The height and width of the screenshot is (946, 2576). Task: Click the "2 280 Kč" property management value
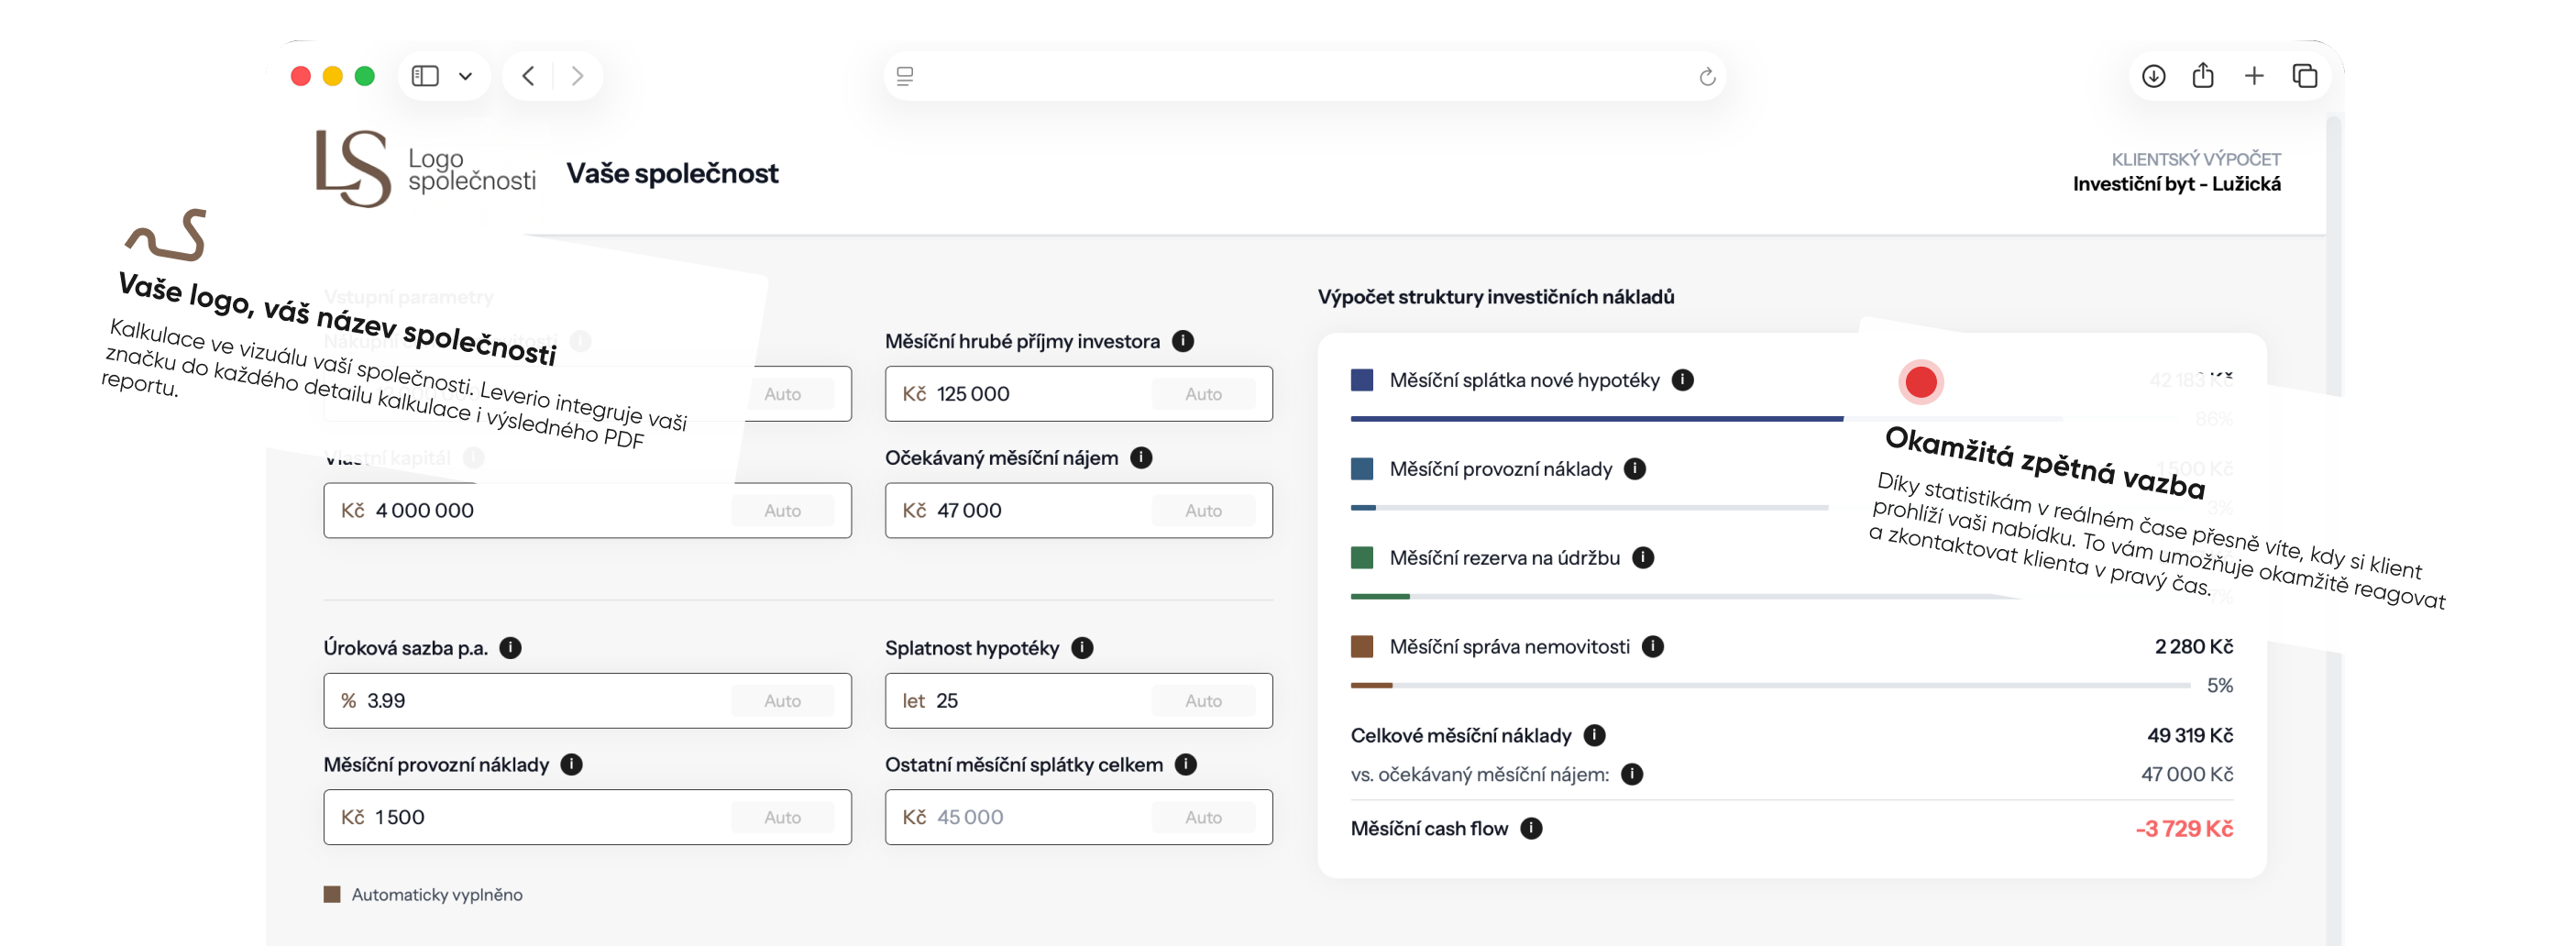tap(2194, 647)
